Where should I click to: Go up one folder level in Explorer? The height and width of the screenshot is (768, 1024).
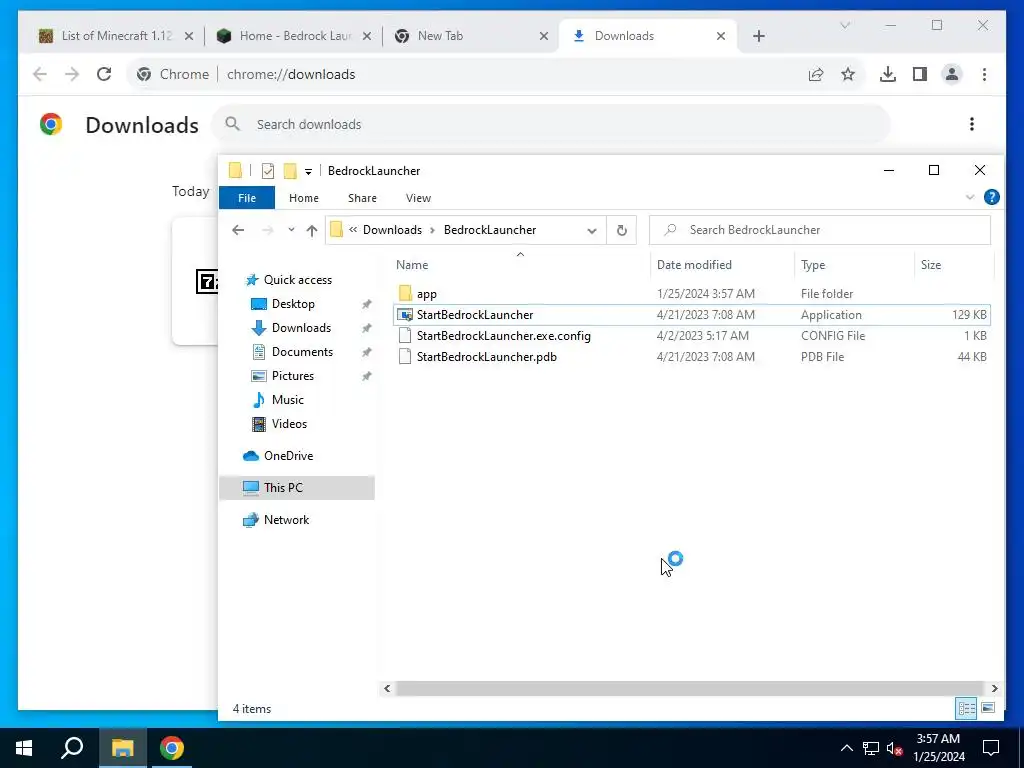[312, 230]
